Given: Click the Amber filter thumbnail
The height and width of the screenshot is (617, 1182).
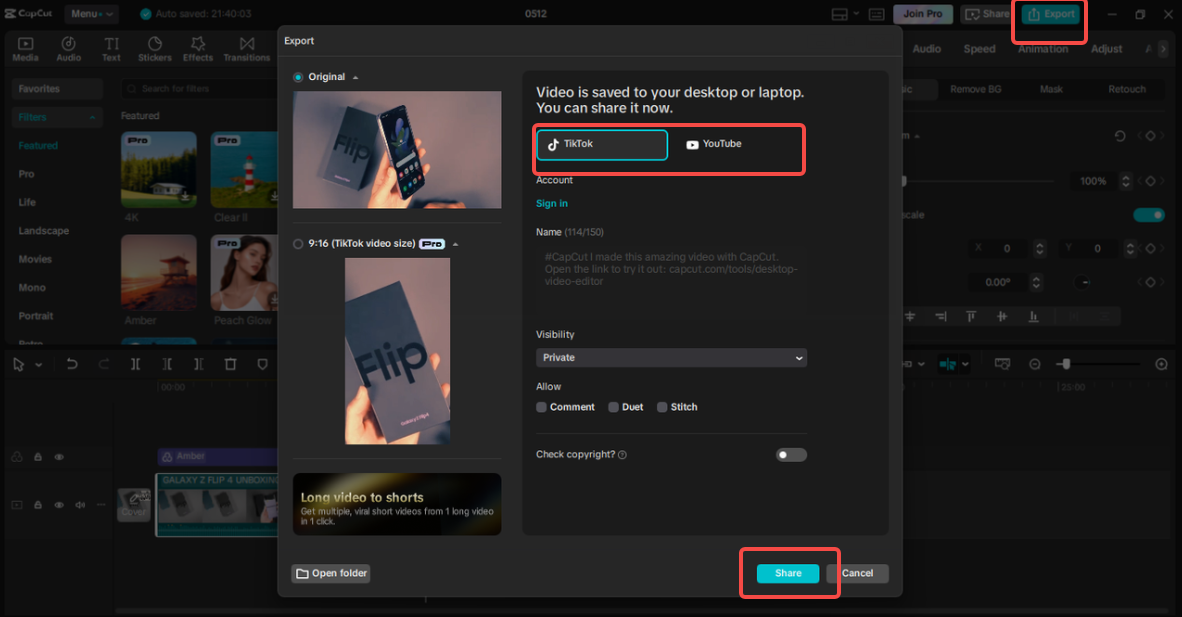Looking at the screenshot, I should tap(159, 272).
